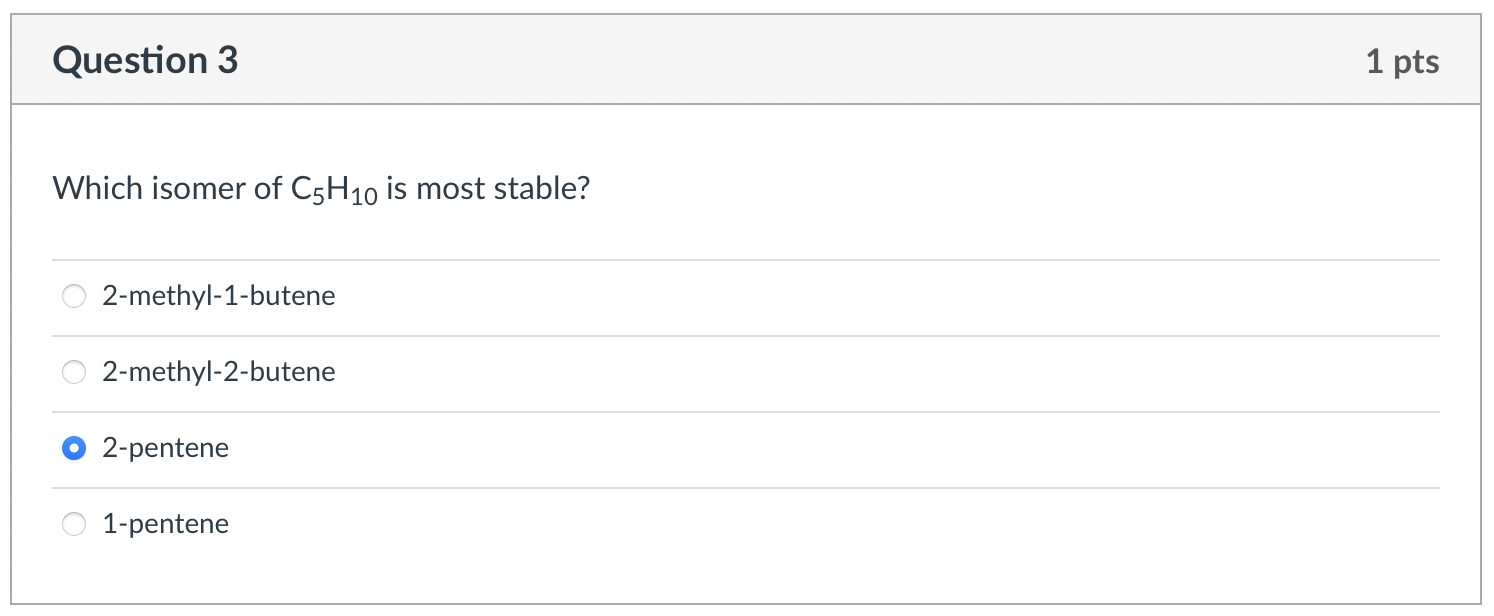Click the word 'Question' in the header
1494x616 pixels.
pos(129,61)
